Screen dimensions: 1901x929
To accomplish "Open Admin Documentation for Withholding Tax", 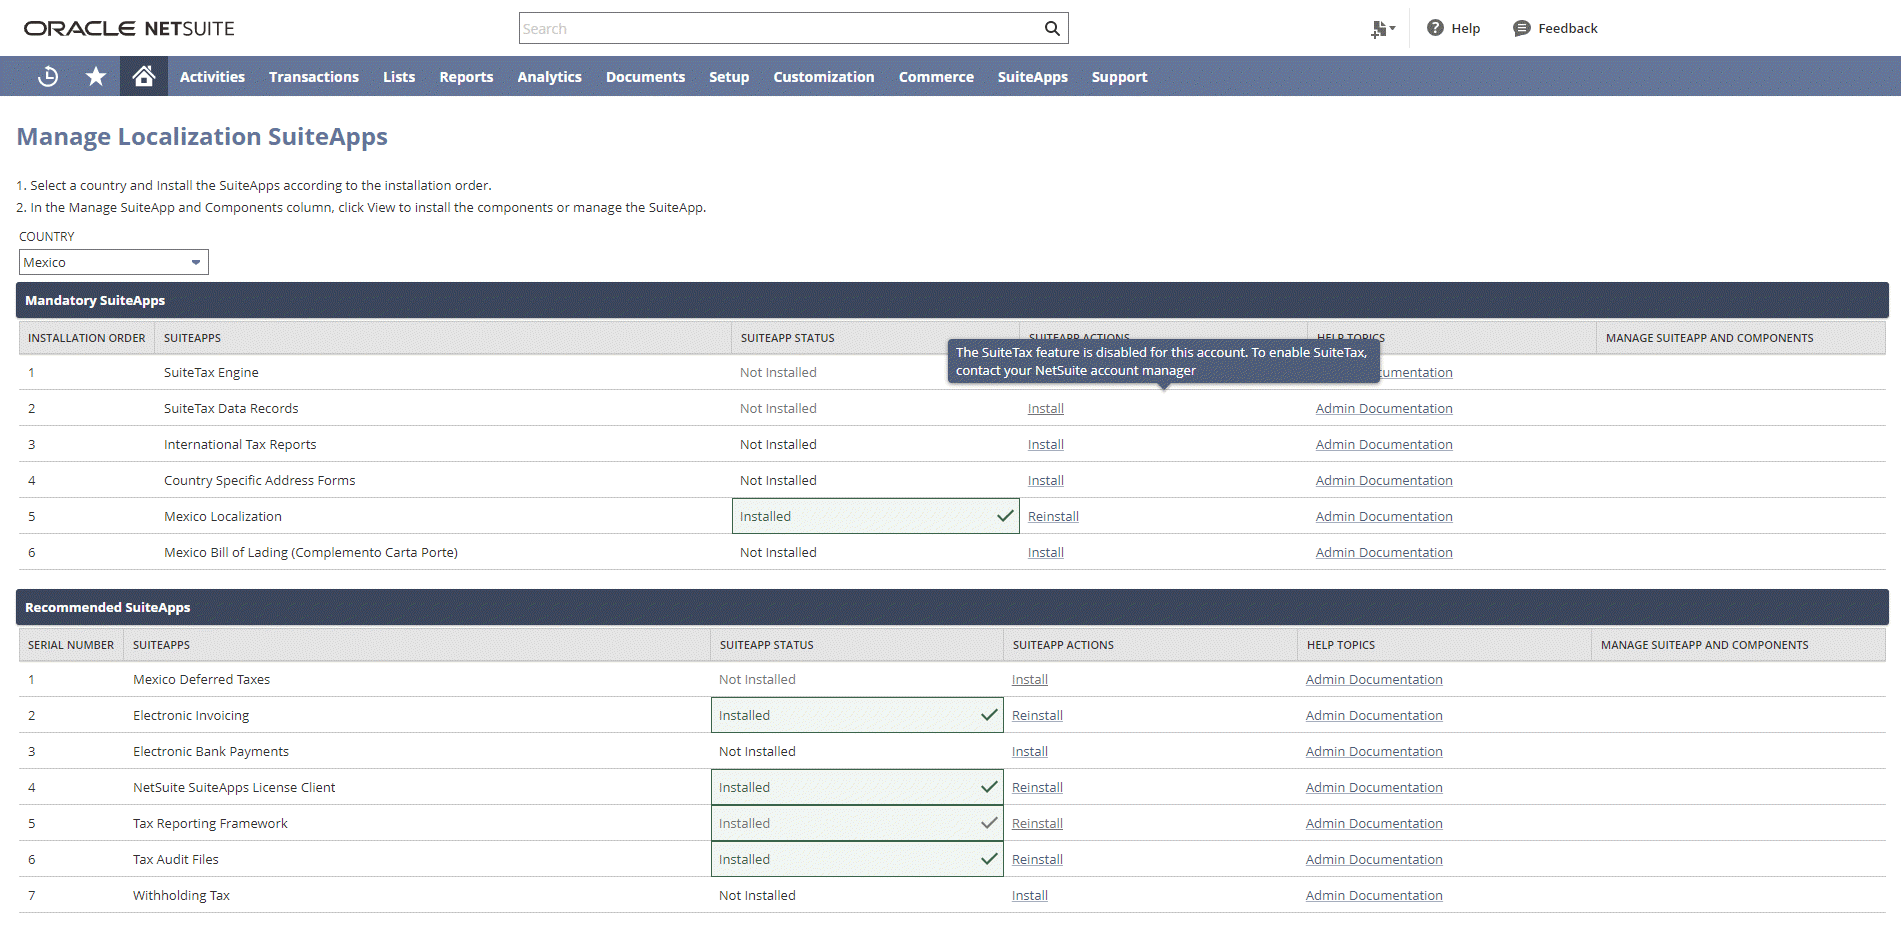I will point(1374,895).
